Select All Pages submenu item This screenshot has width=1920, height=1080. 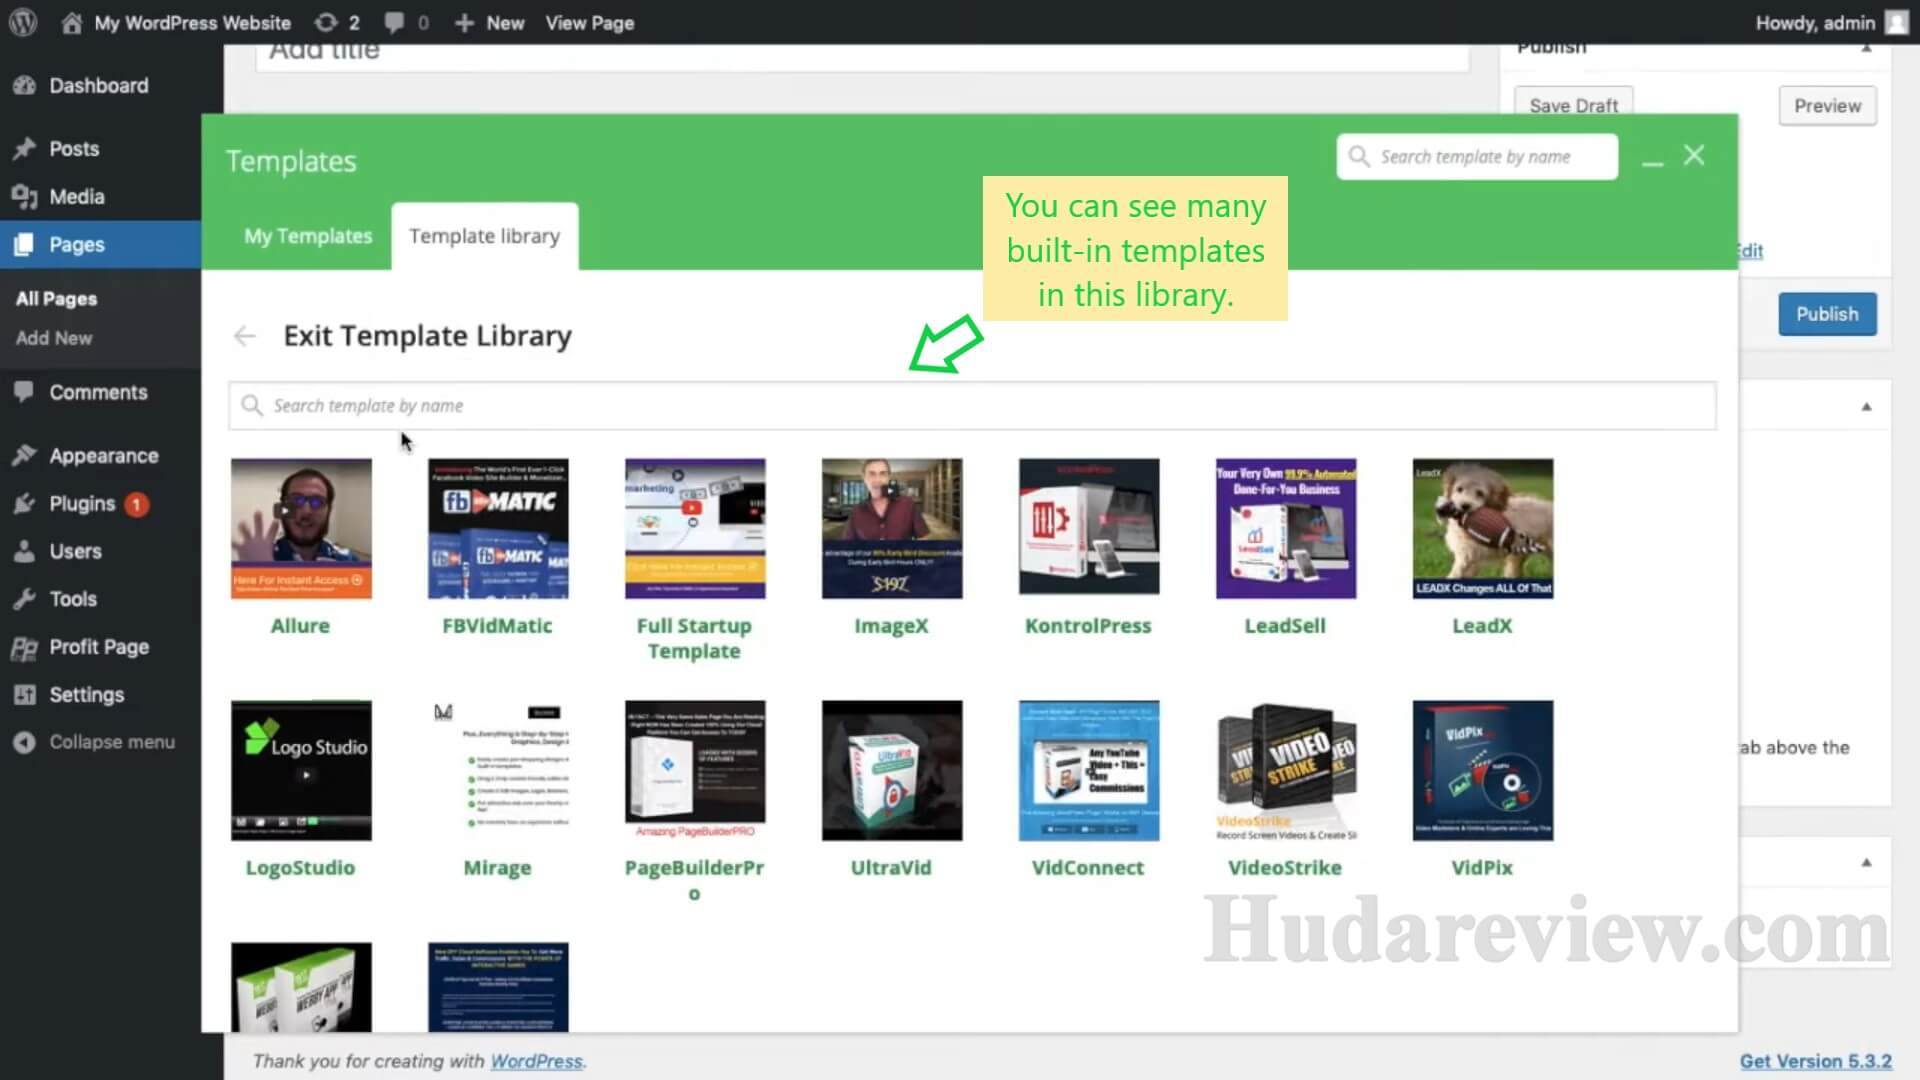(56, 299)
